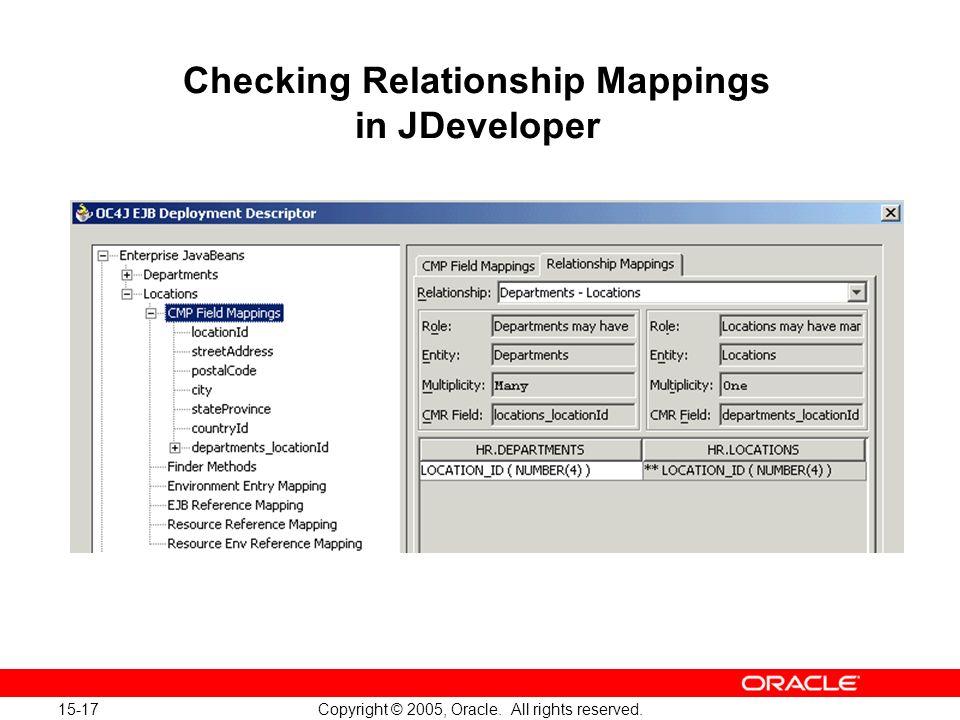Image resolution: width=960 pixels, height=720 pixels.
Task: Select Enterprise JavaBeans in tree
Action: pos(182,255)
